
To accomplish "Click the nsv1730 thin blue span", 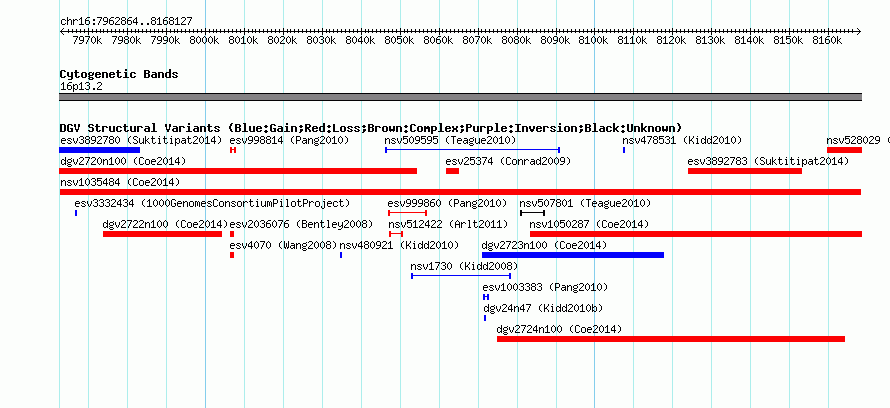I will click(461, 276).
